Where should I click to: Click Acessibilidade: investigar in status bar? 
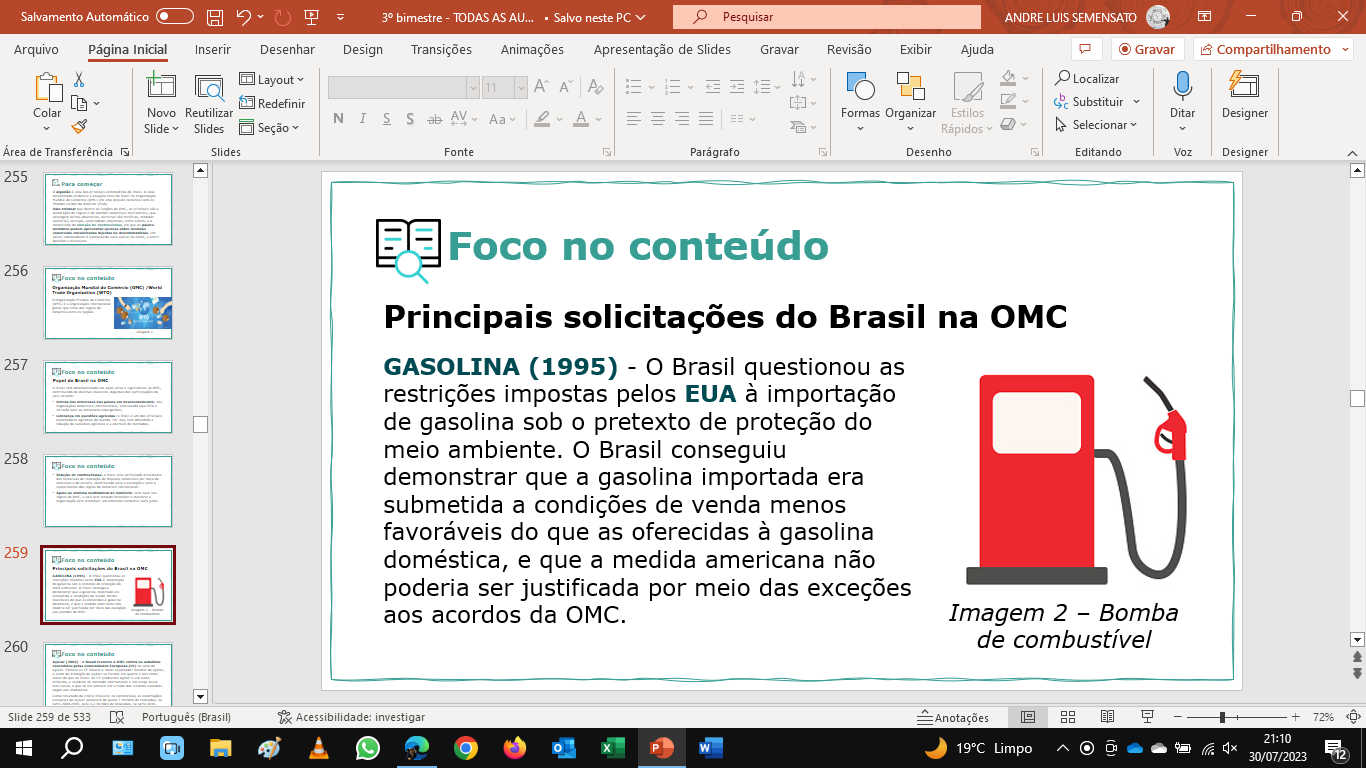pyautogui.click(x=351, y=717)
